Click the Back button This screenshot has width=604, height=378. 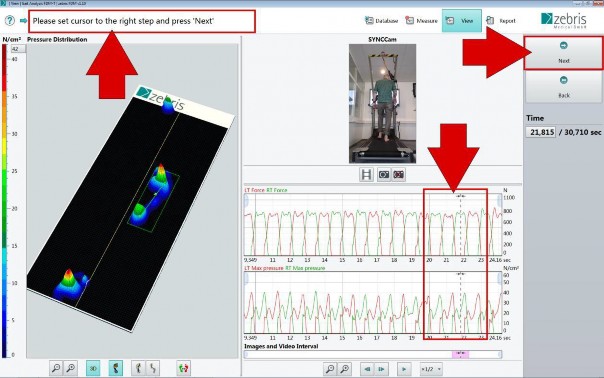click(x=564, y=87)
